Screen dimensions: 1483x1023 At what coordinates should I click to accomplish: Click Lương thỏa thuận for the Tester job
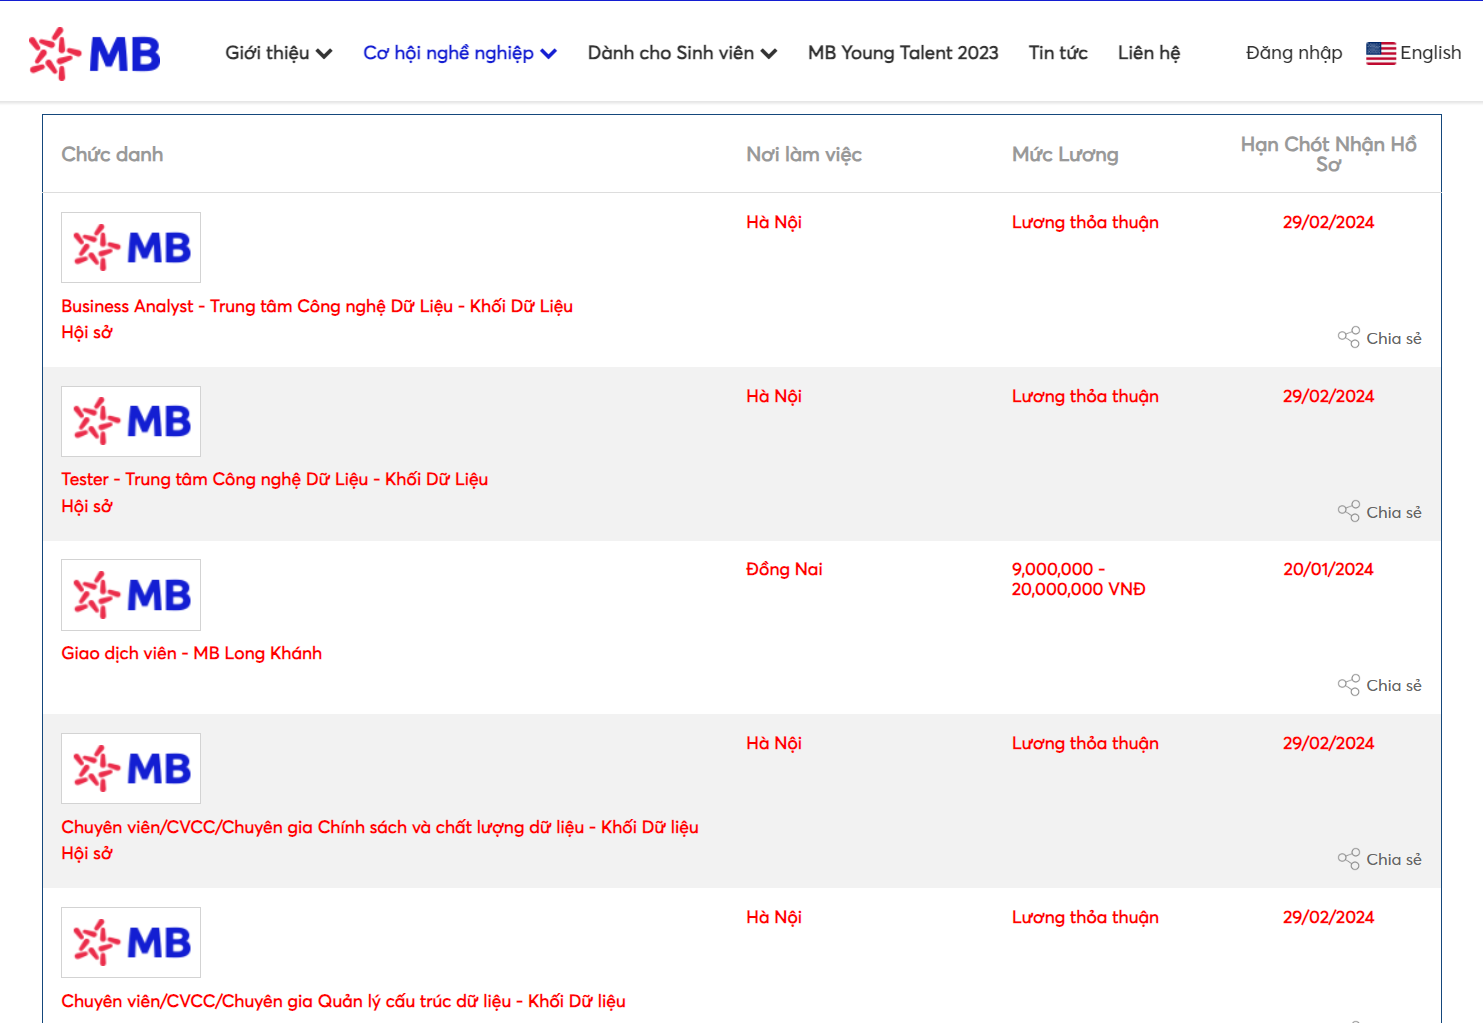coord(1085,396)
